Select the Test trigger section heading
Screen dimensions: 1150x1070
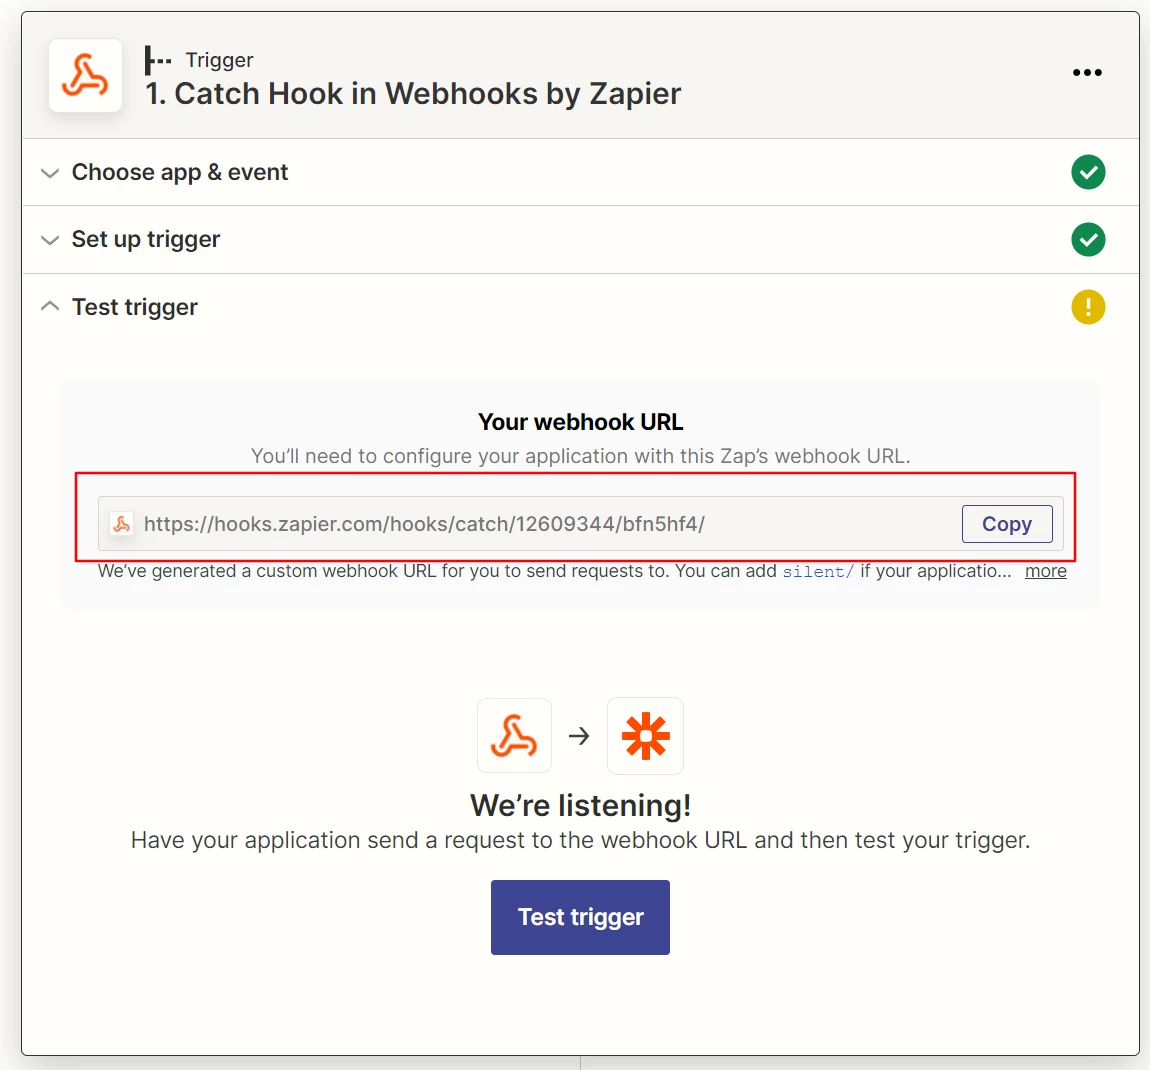point(135,307)
